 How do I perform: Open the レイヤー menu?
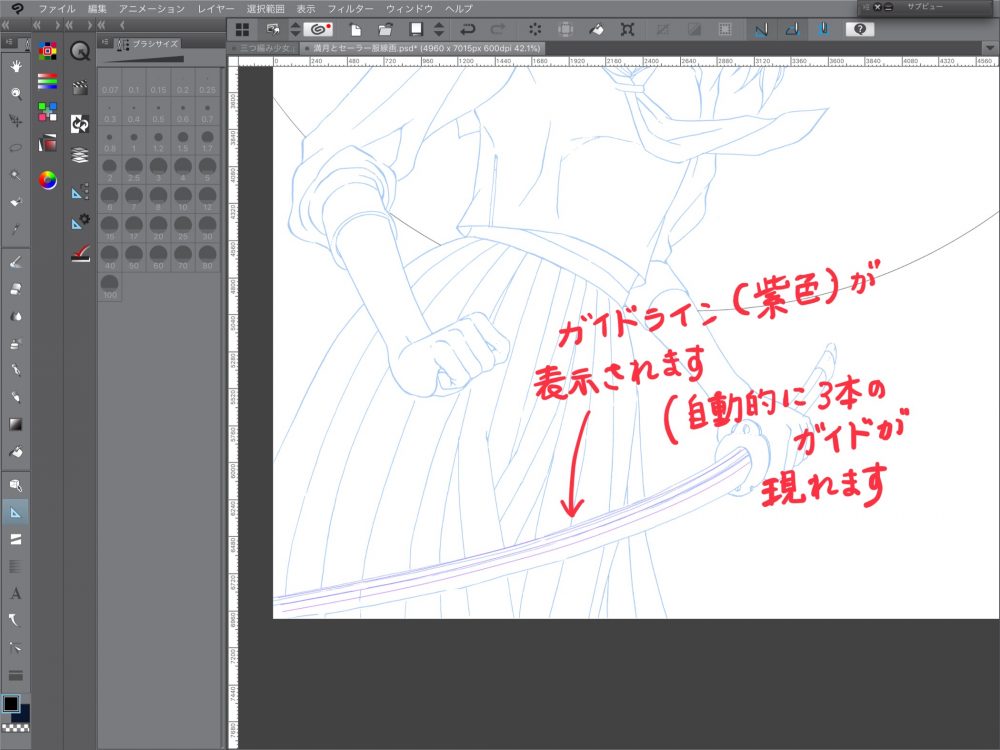[x=216, y=9]
